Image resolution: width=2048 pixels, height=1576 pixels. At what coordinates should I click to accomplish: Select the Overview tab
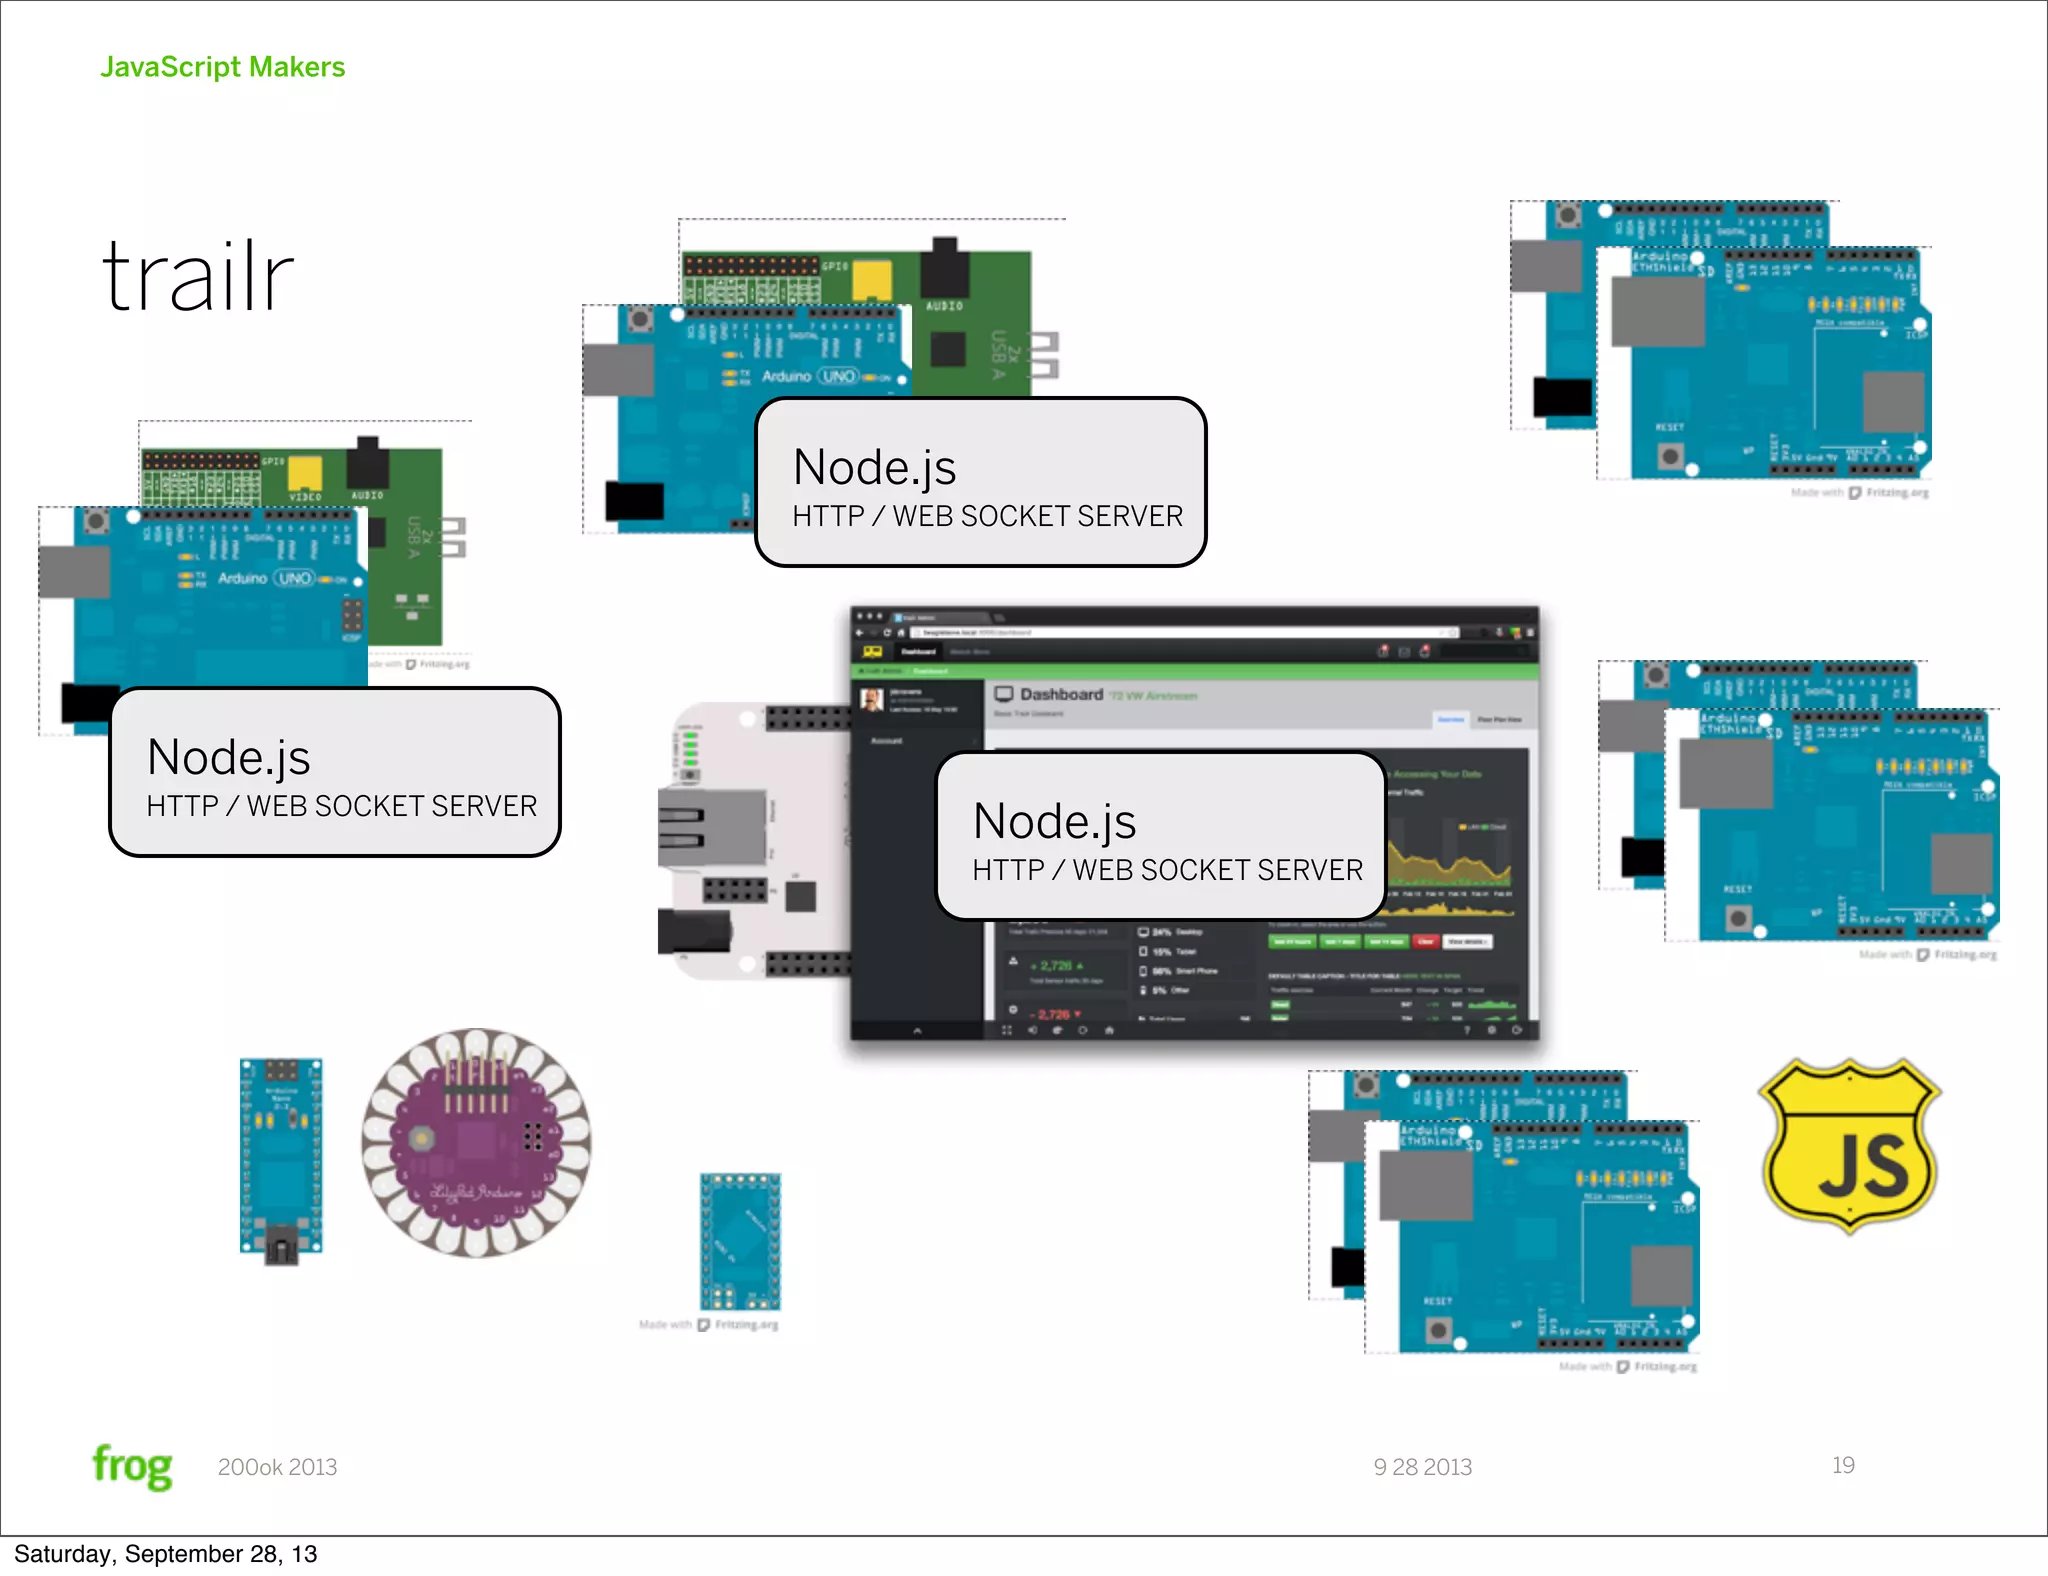1450,719
